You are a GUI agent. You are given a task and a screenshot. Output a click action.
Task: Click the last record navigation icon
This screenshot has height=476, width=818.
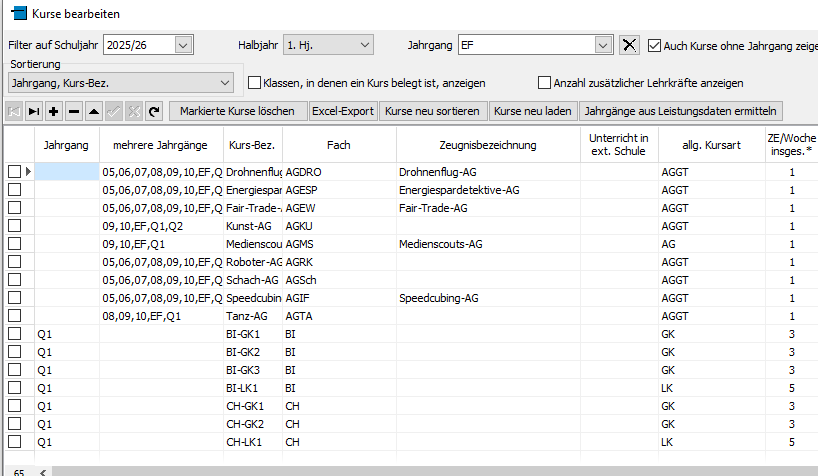(x=34, y=111)
